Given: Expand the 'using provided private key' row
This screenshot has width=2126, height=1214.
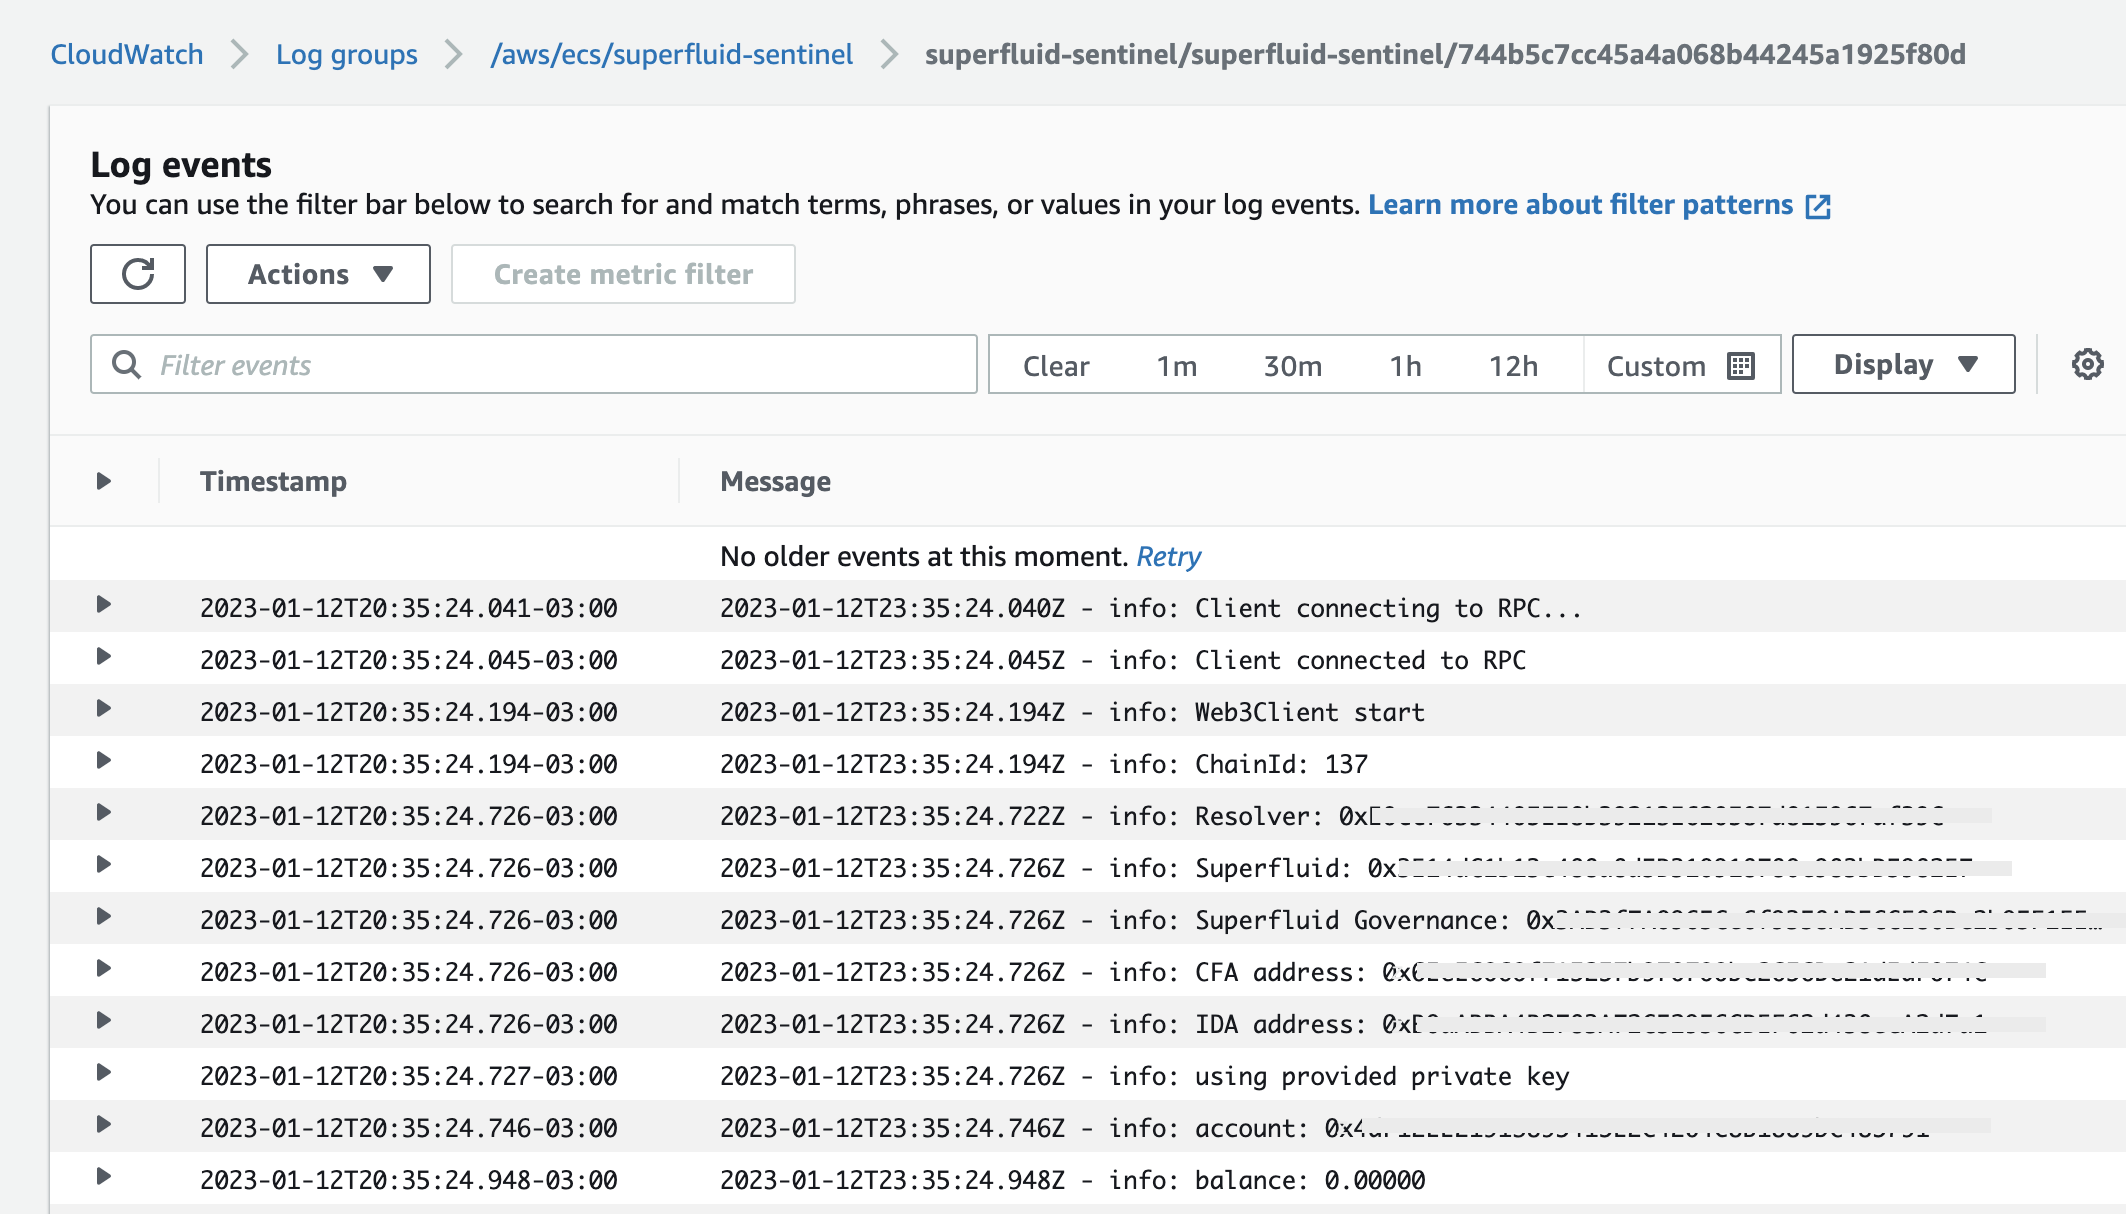Looking at the screenshot, I should (103, 1073).
